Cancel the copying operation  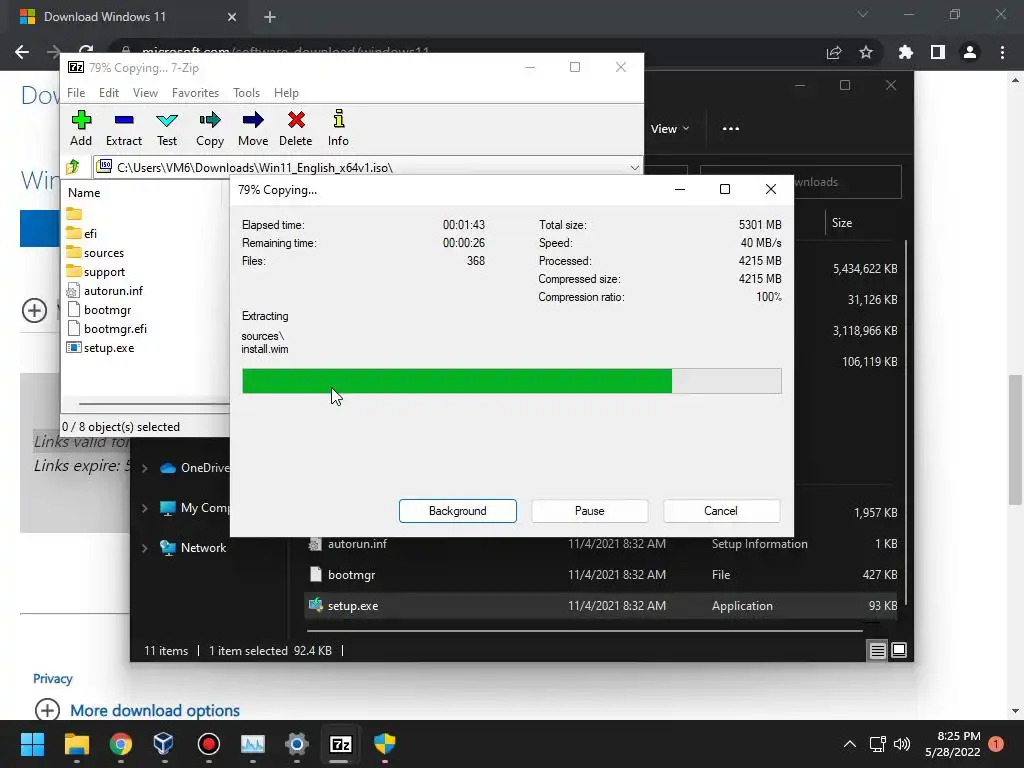[x=721, y=511]
